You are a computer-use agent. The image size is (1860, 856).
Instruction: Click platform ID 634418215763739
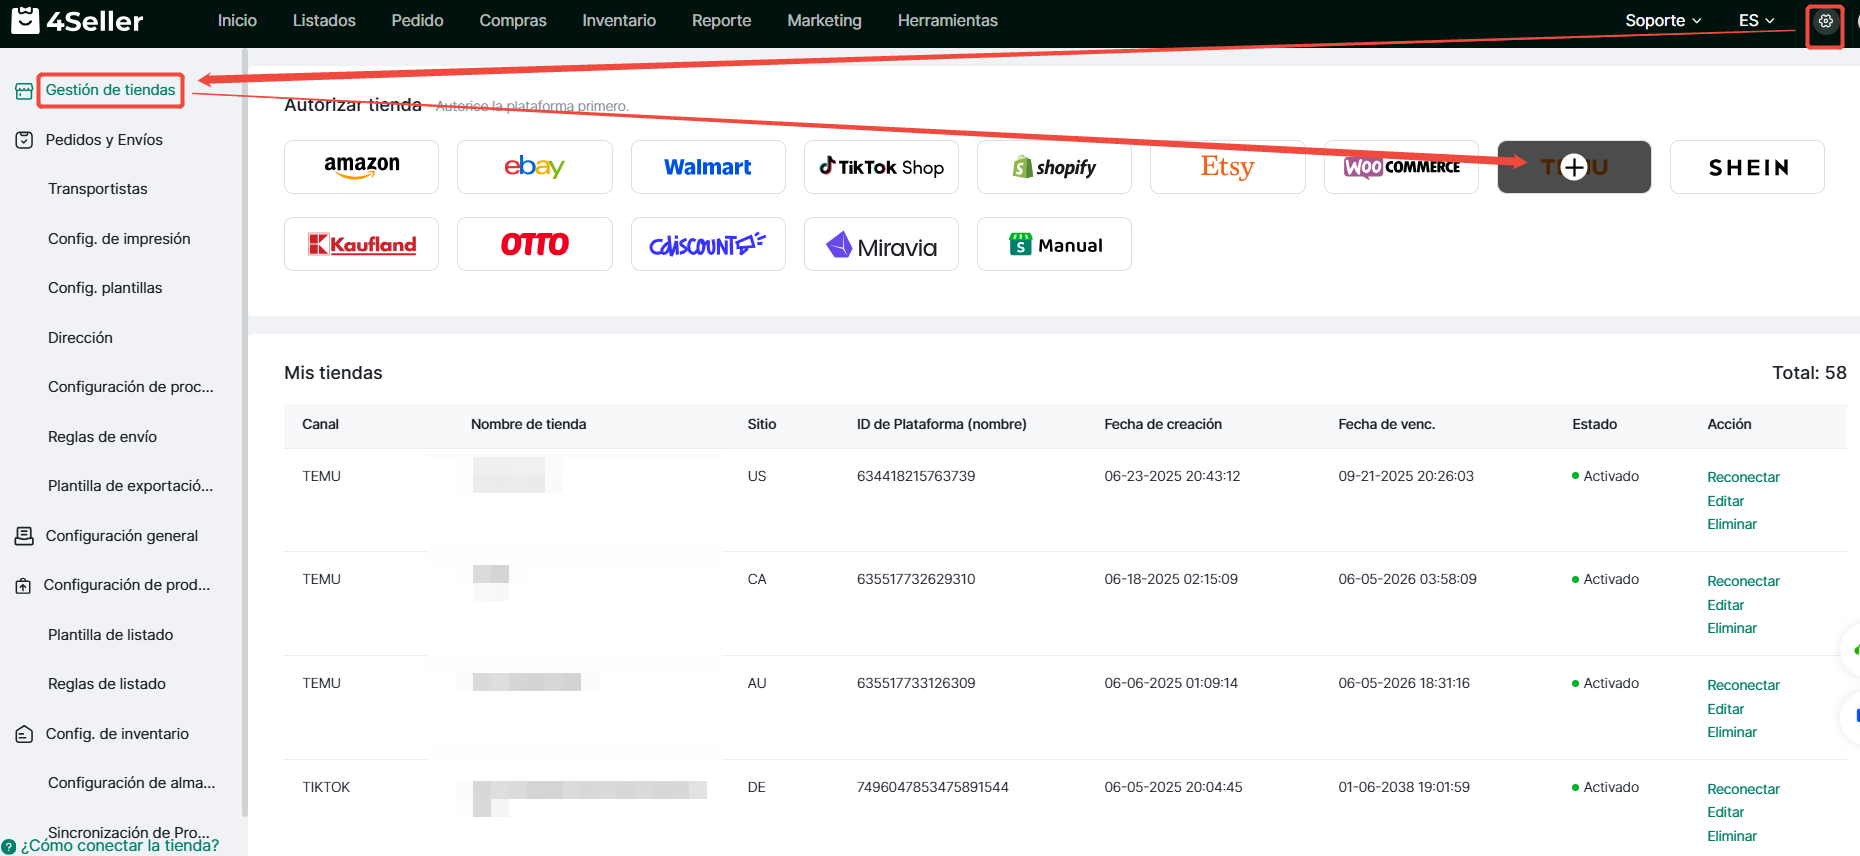(x=915, y=476)
